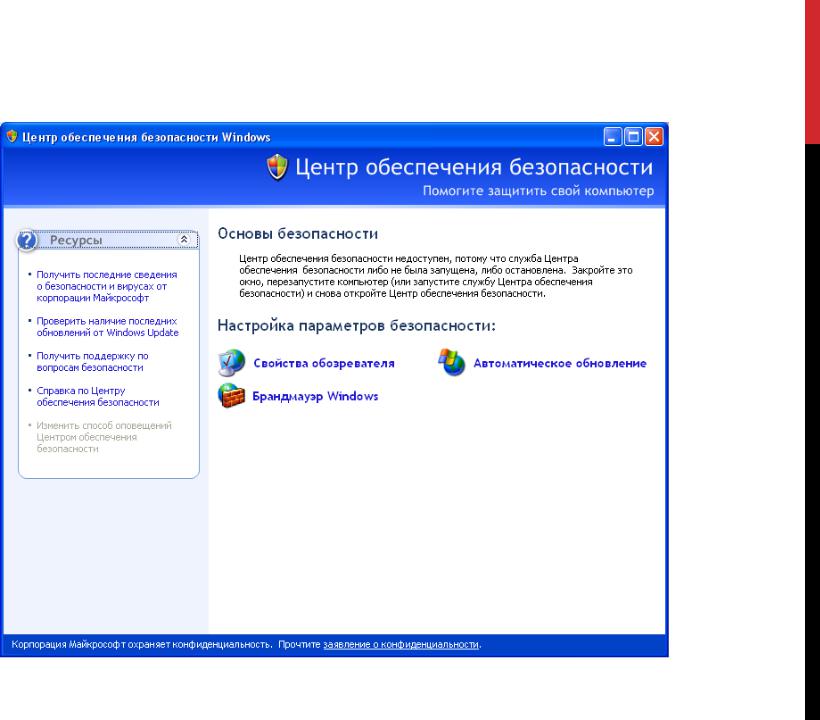This screenshot has height=720, width=820.
Task: Open the Свойства обозревателя link
Action: pyautogui.click(x=324, y=363)
